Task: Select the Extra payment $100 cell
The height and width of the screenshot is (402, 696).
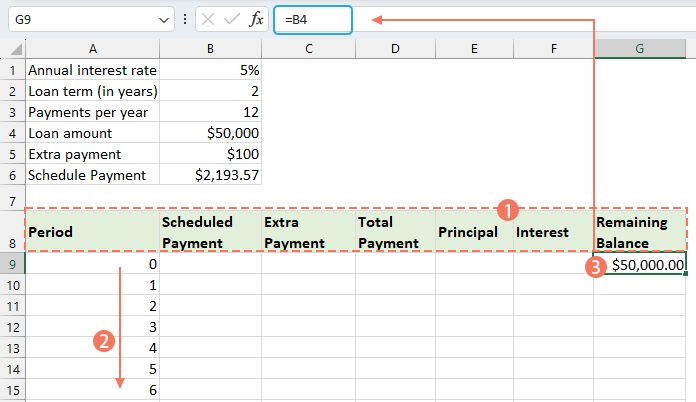Action: 210,154
